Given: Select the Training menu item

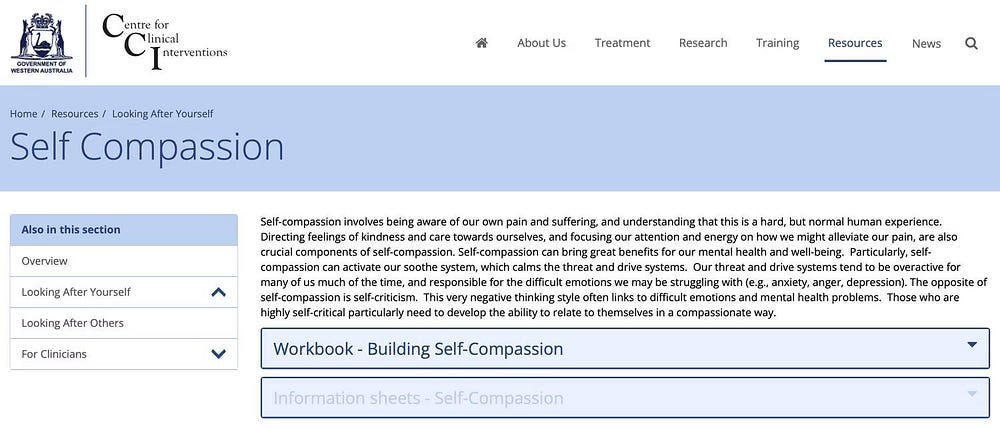Looking at the screenshot, I should 777,43.
